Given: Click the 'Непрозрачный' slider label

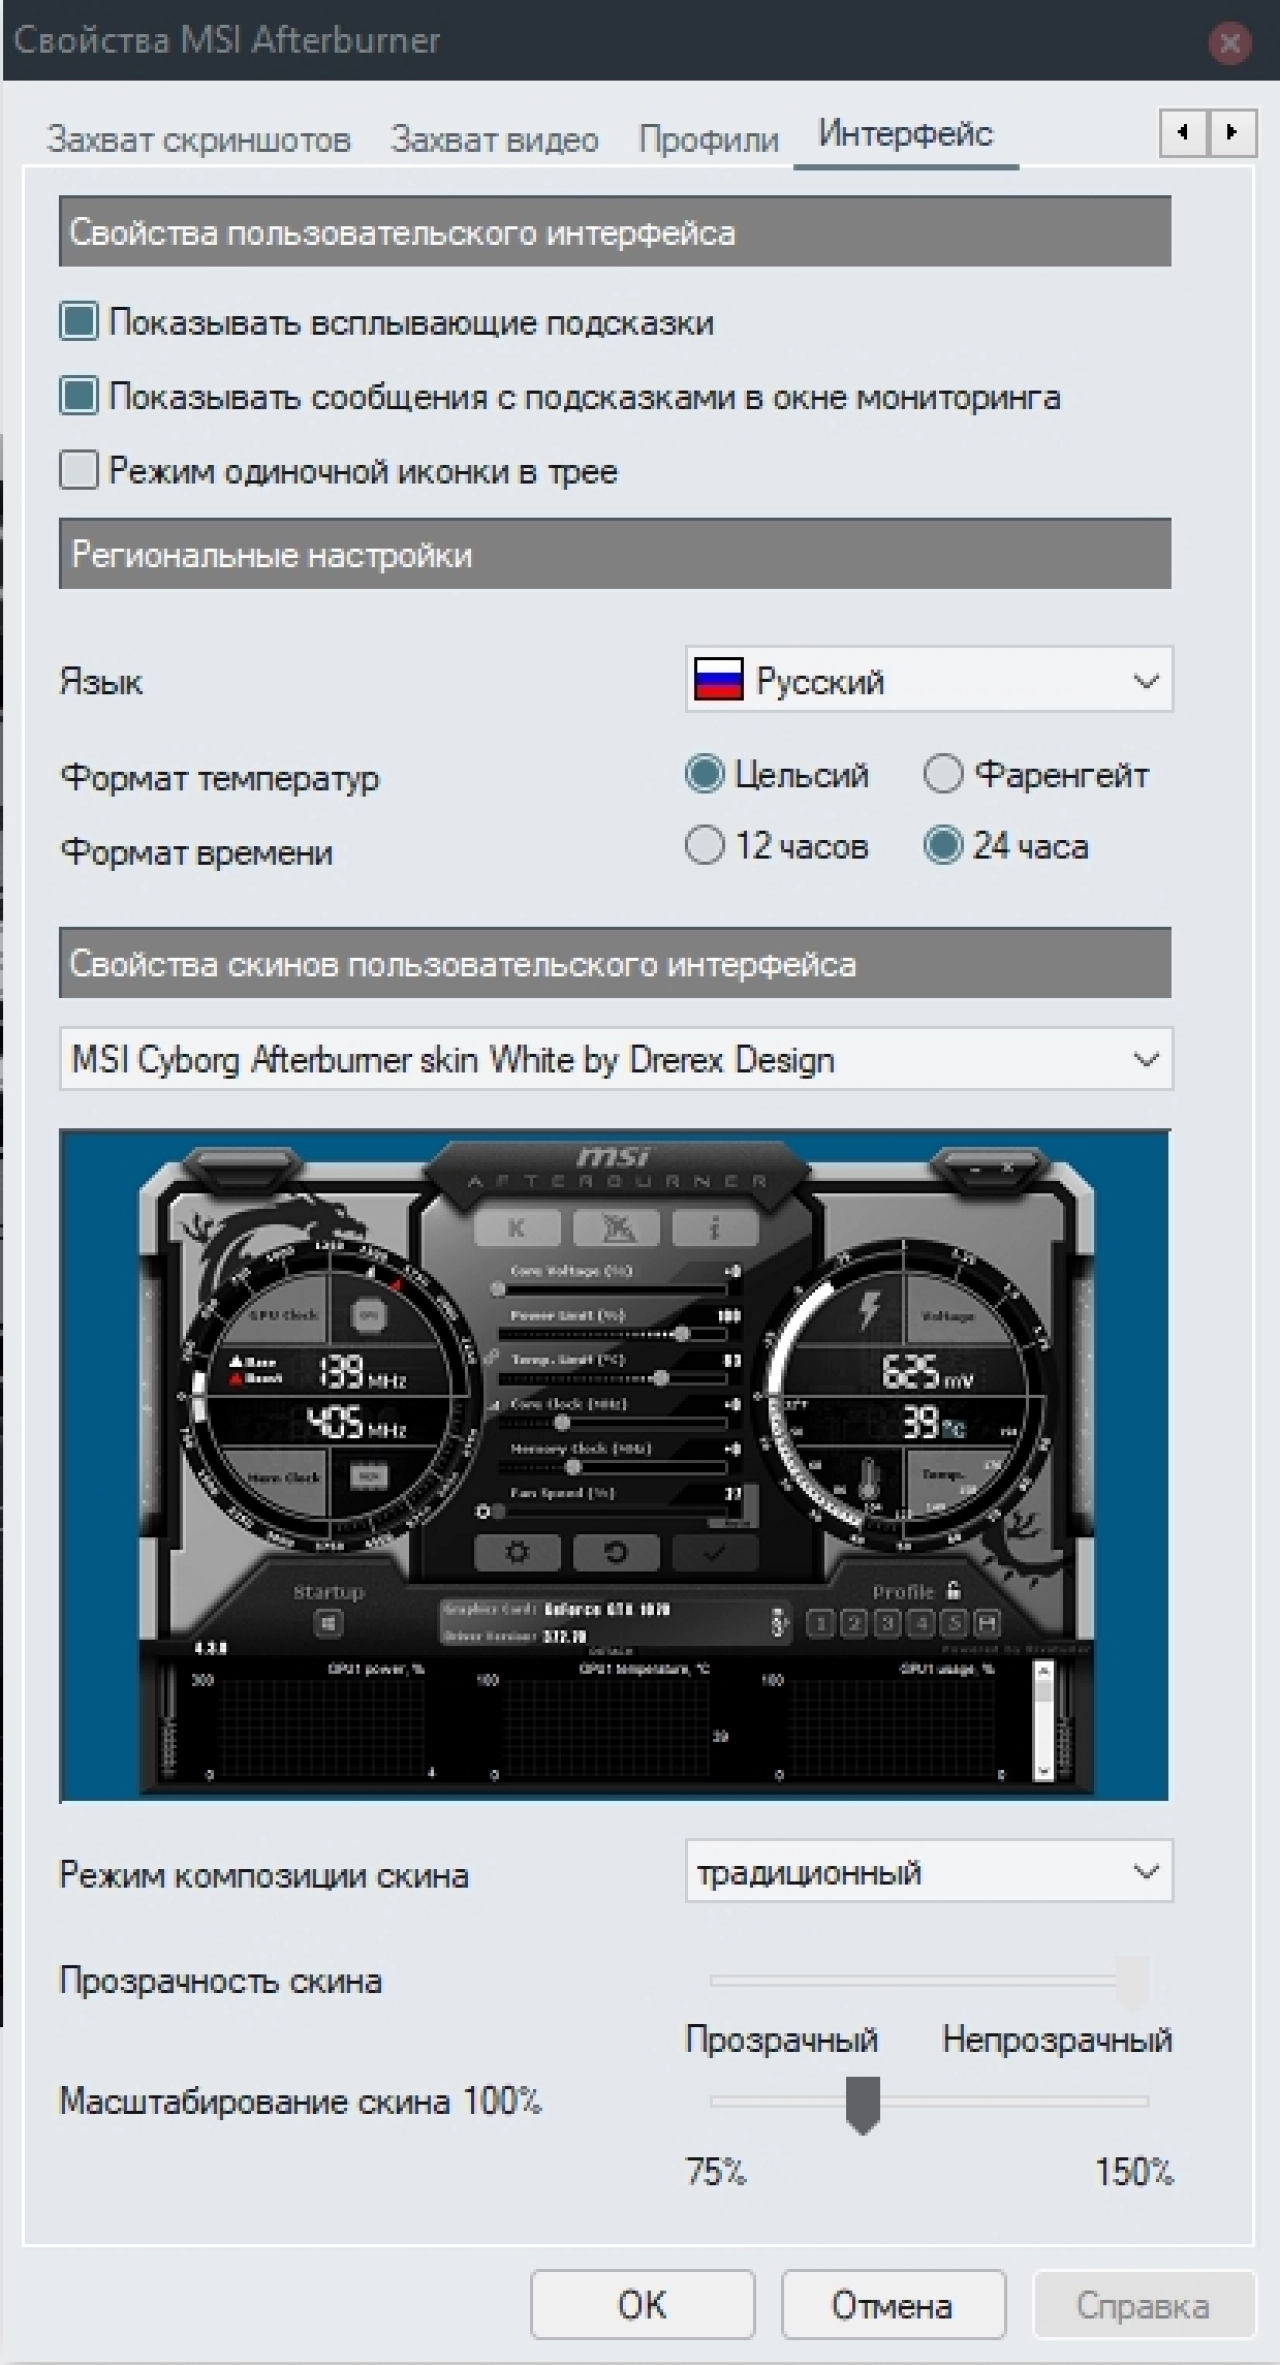Looking at the screenshot, I should coord(1057,2039).
